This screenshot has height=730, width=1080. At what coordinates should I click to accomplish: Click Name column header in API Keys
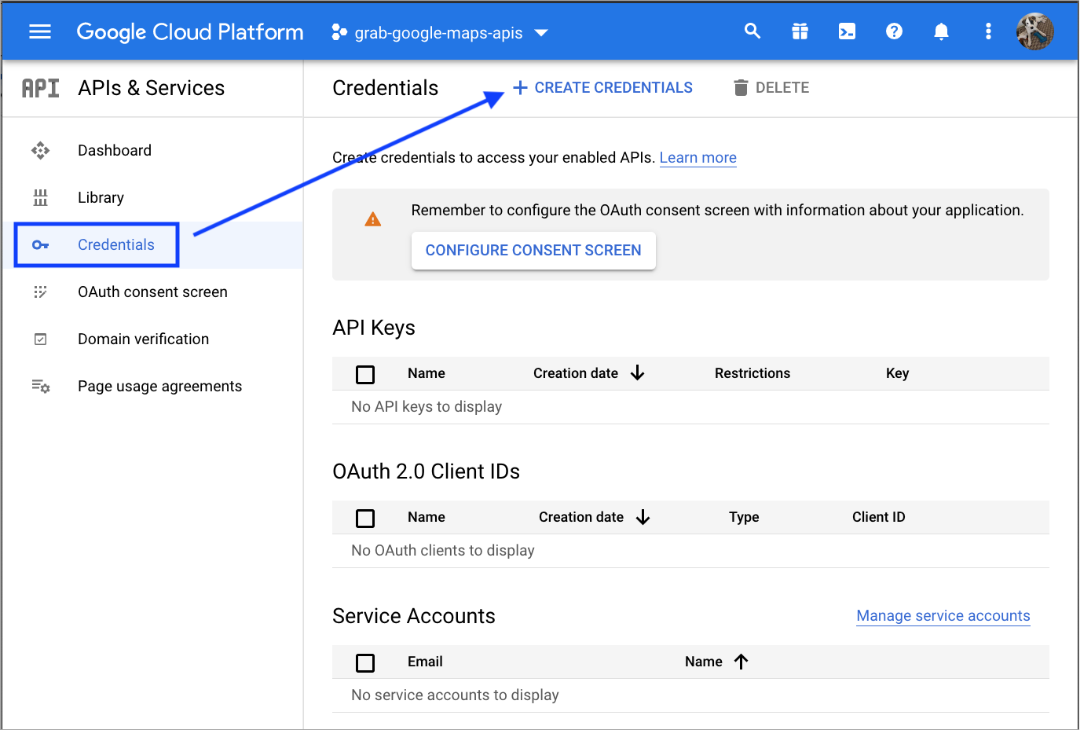pos(426,373)
